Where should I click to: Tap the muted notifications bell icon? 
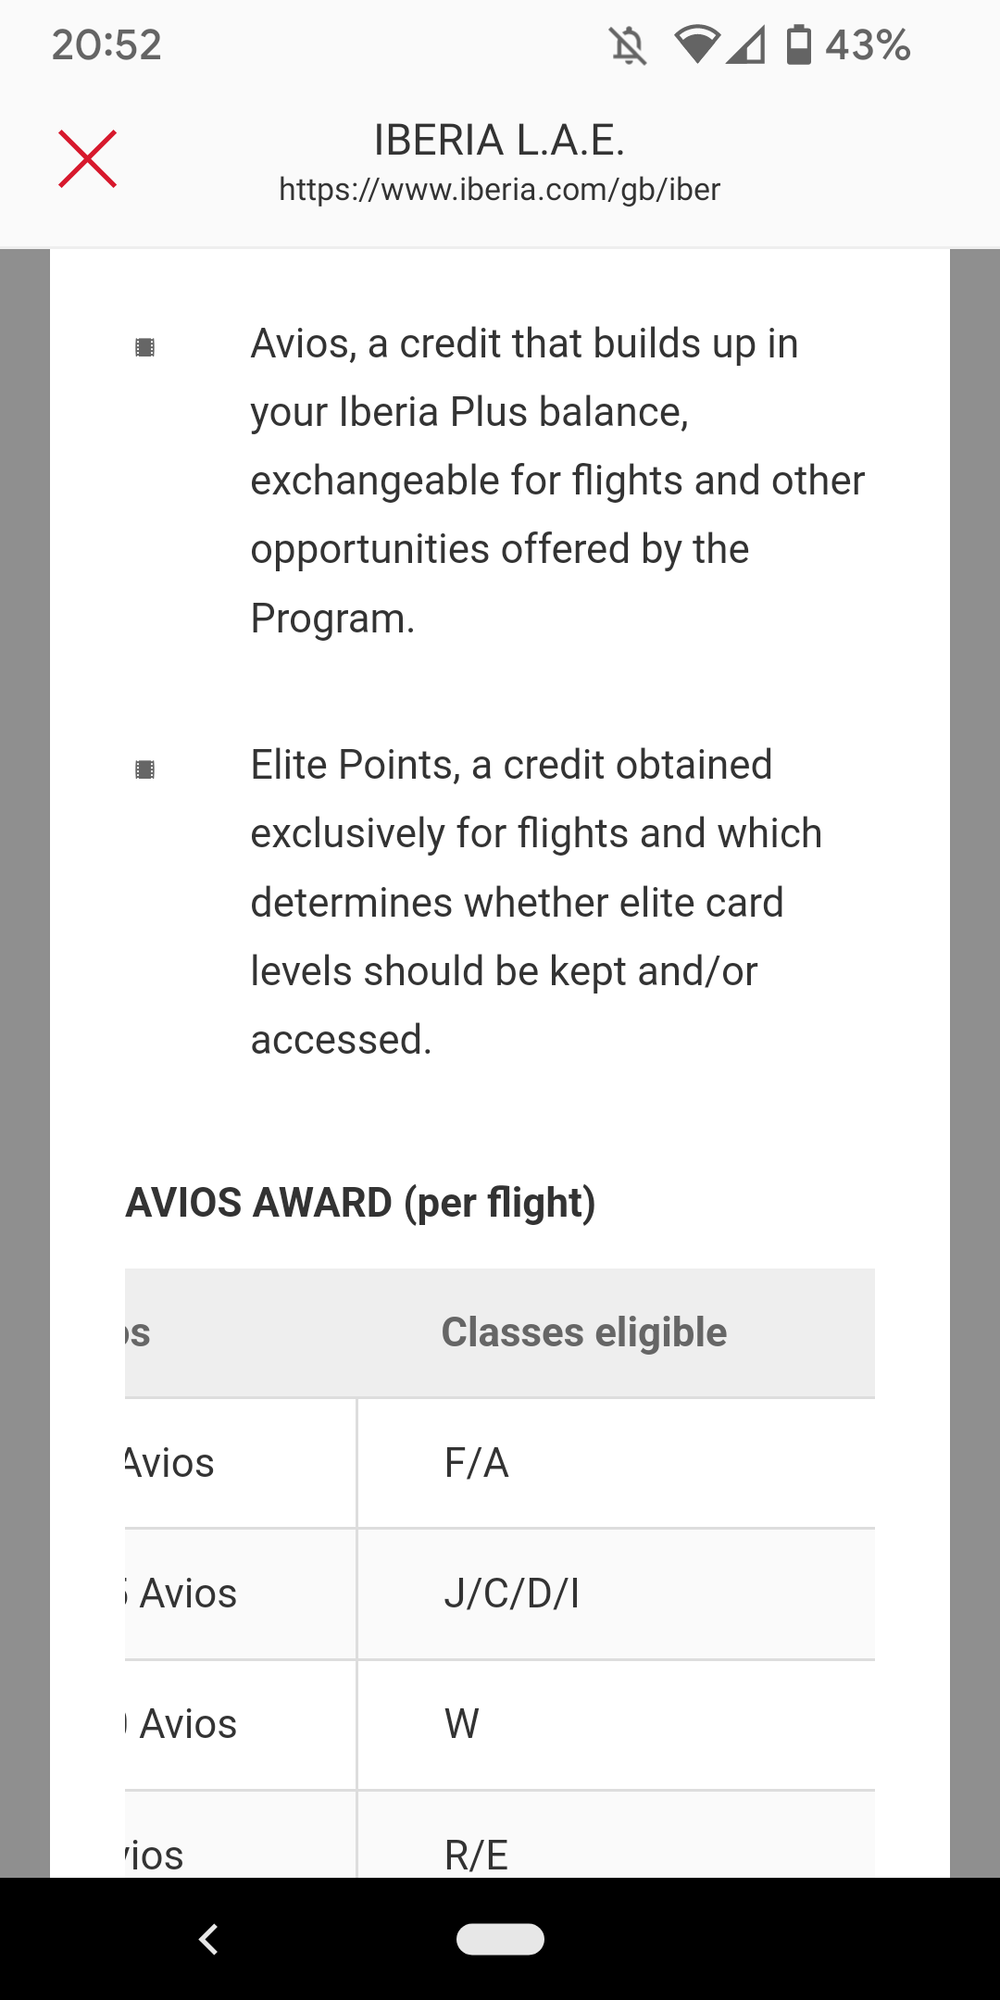coord(628,45)
